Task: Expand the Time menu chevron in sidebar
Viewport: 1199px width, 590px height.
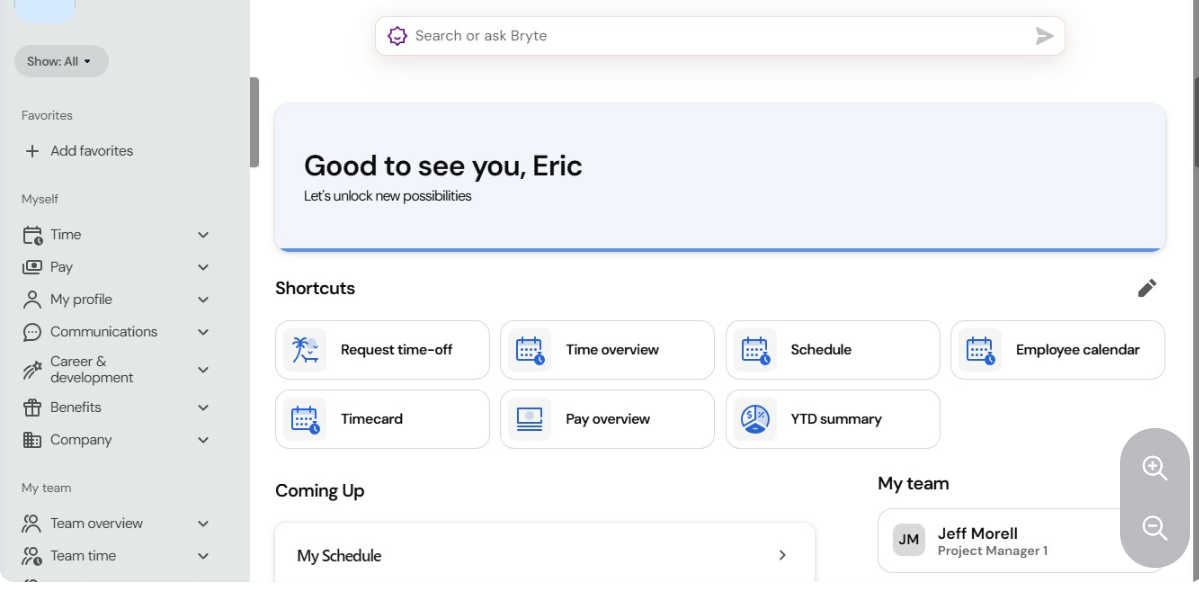Action: coord(203,235)
